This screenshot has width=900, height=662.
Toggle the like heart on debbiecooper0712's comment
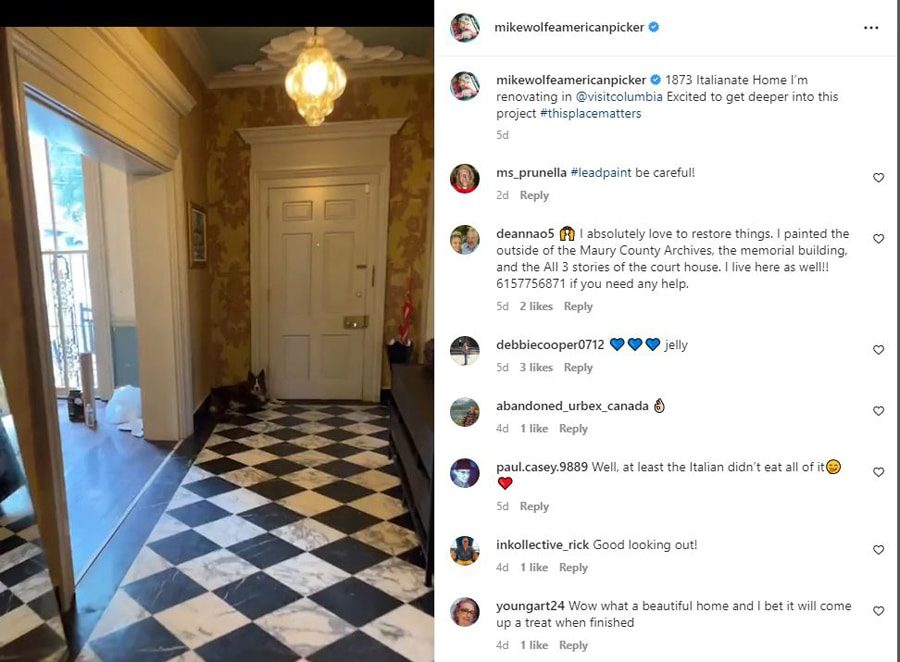(x=878, y=350)
